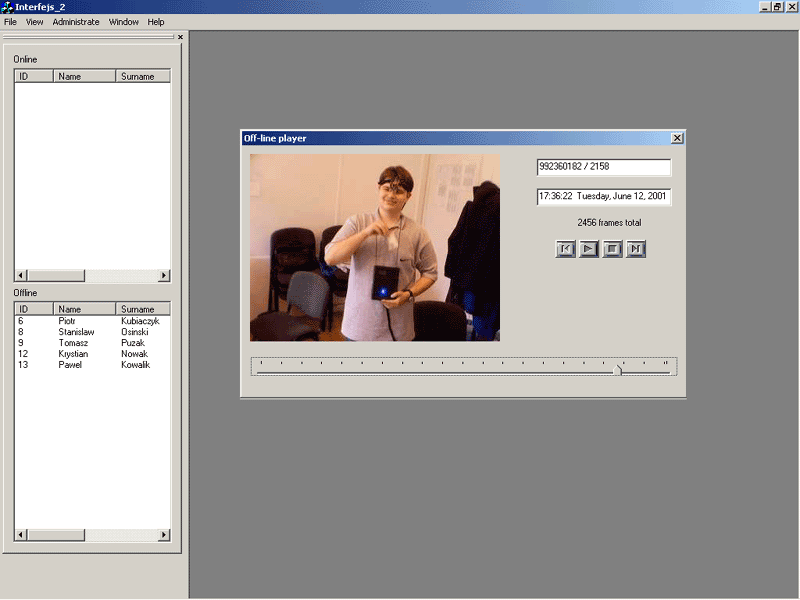Viewport: 800px width, 600px height.
Task: Close the Off-line player dialog
Action: (677, 138)
